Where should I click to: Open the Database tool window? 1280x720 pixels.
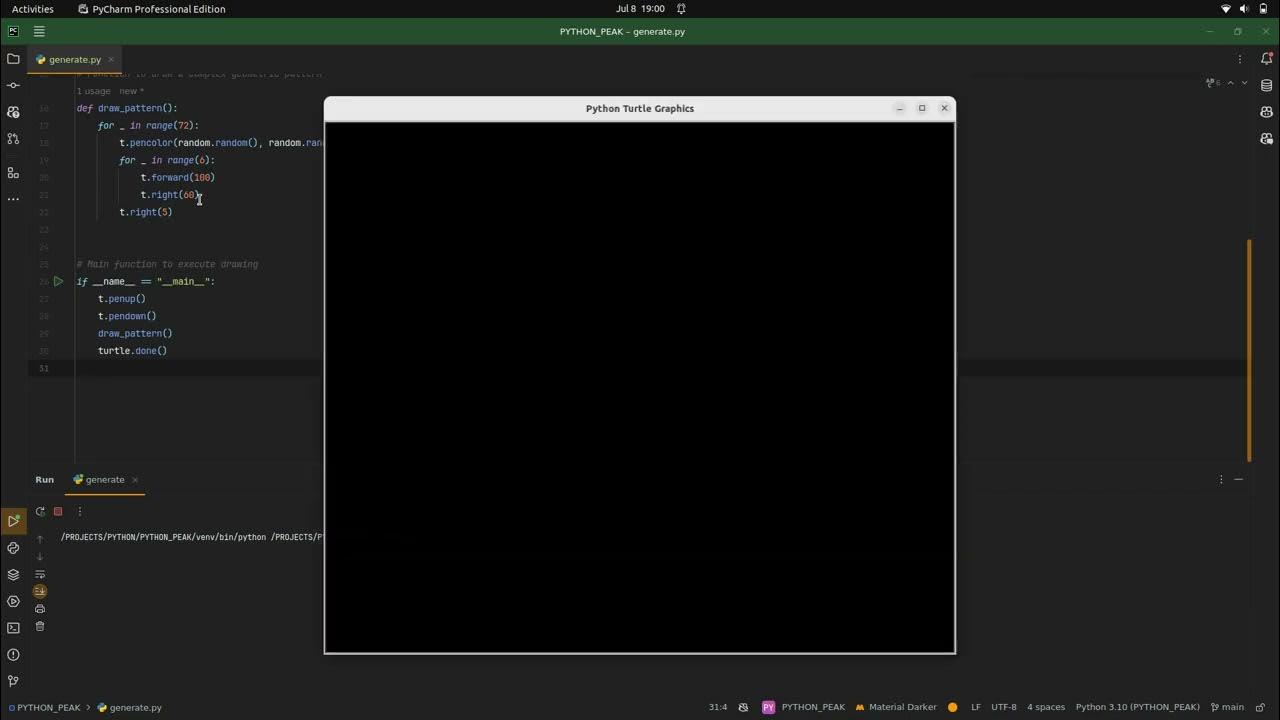(x=1267, y=85)
